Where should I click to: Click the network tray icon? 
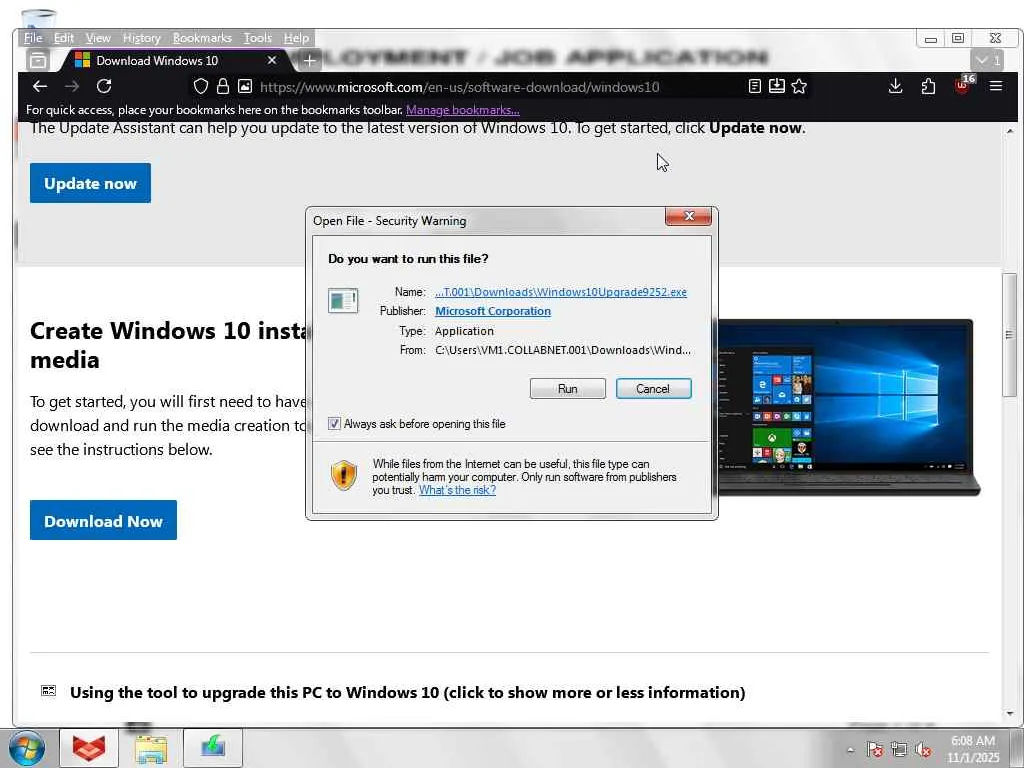(x=899, y=750)
